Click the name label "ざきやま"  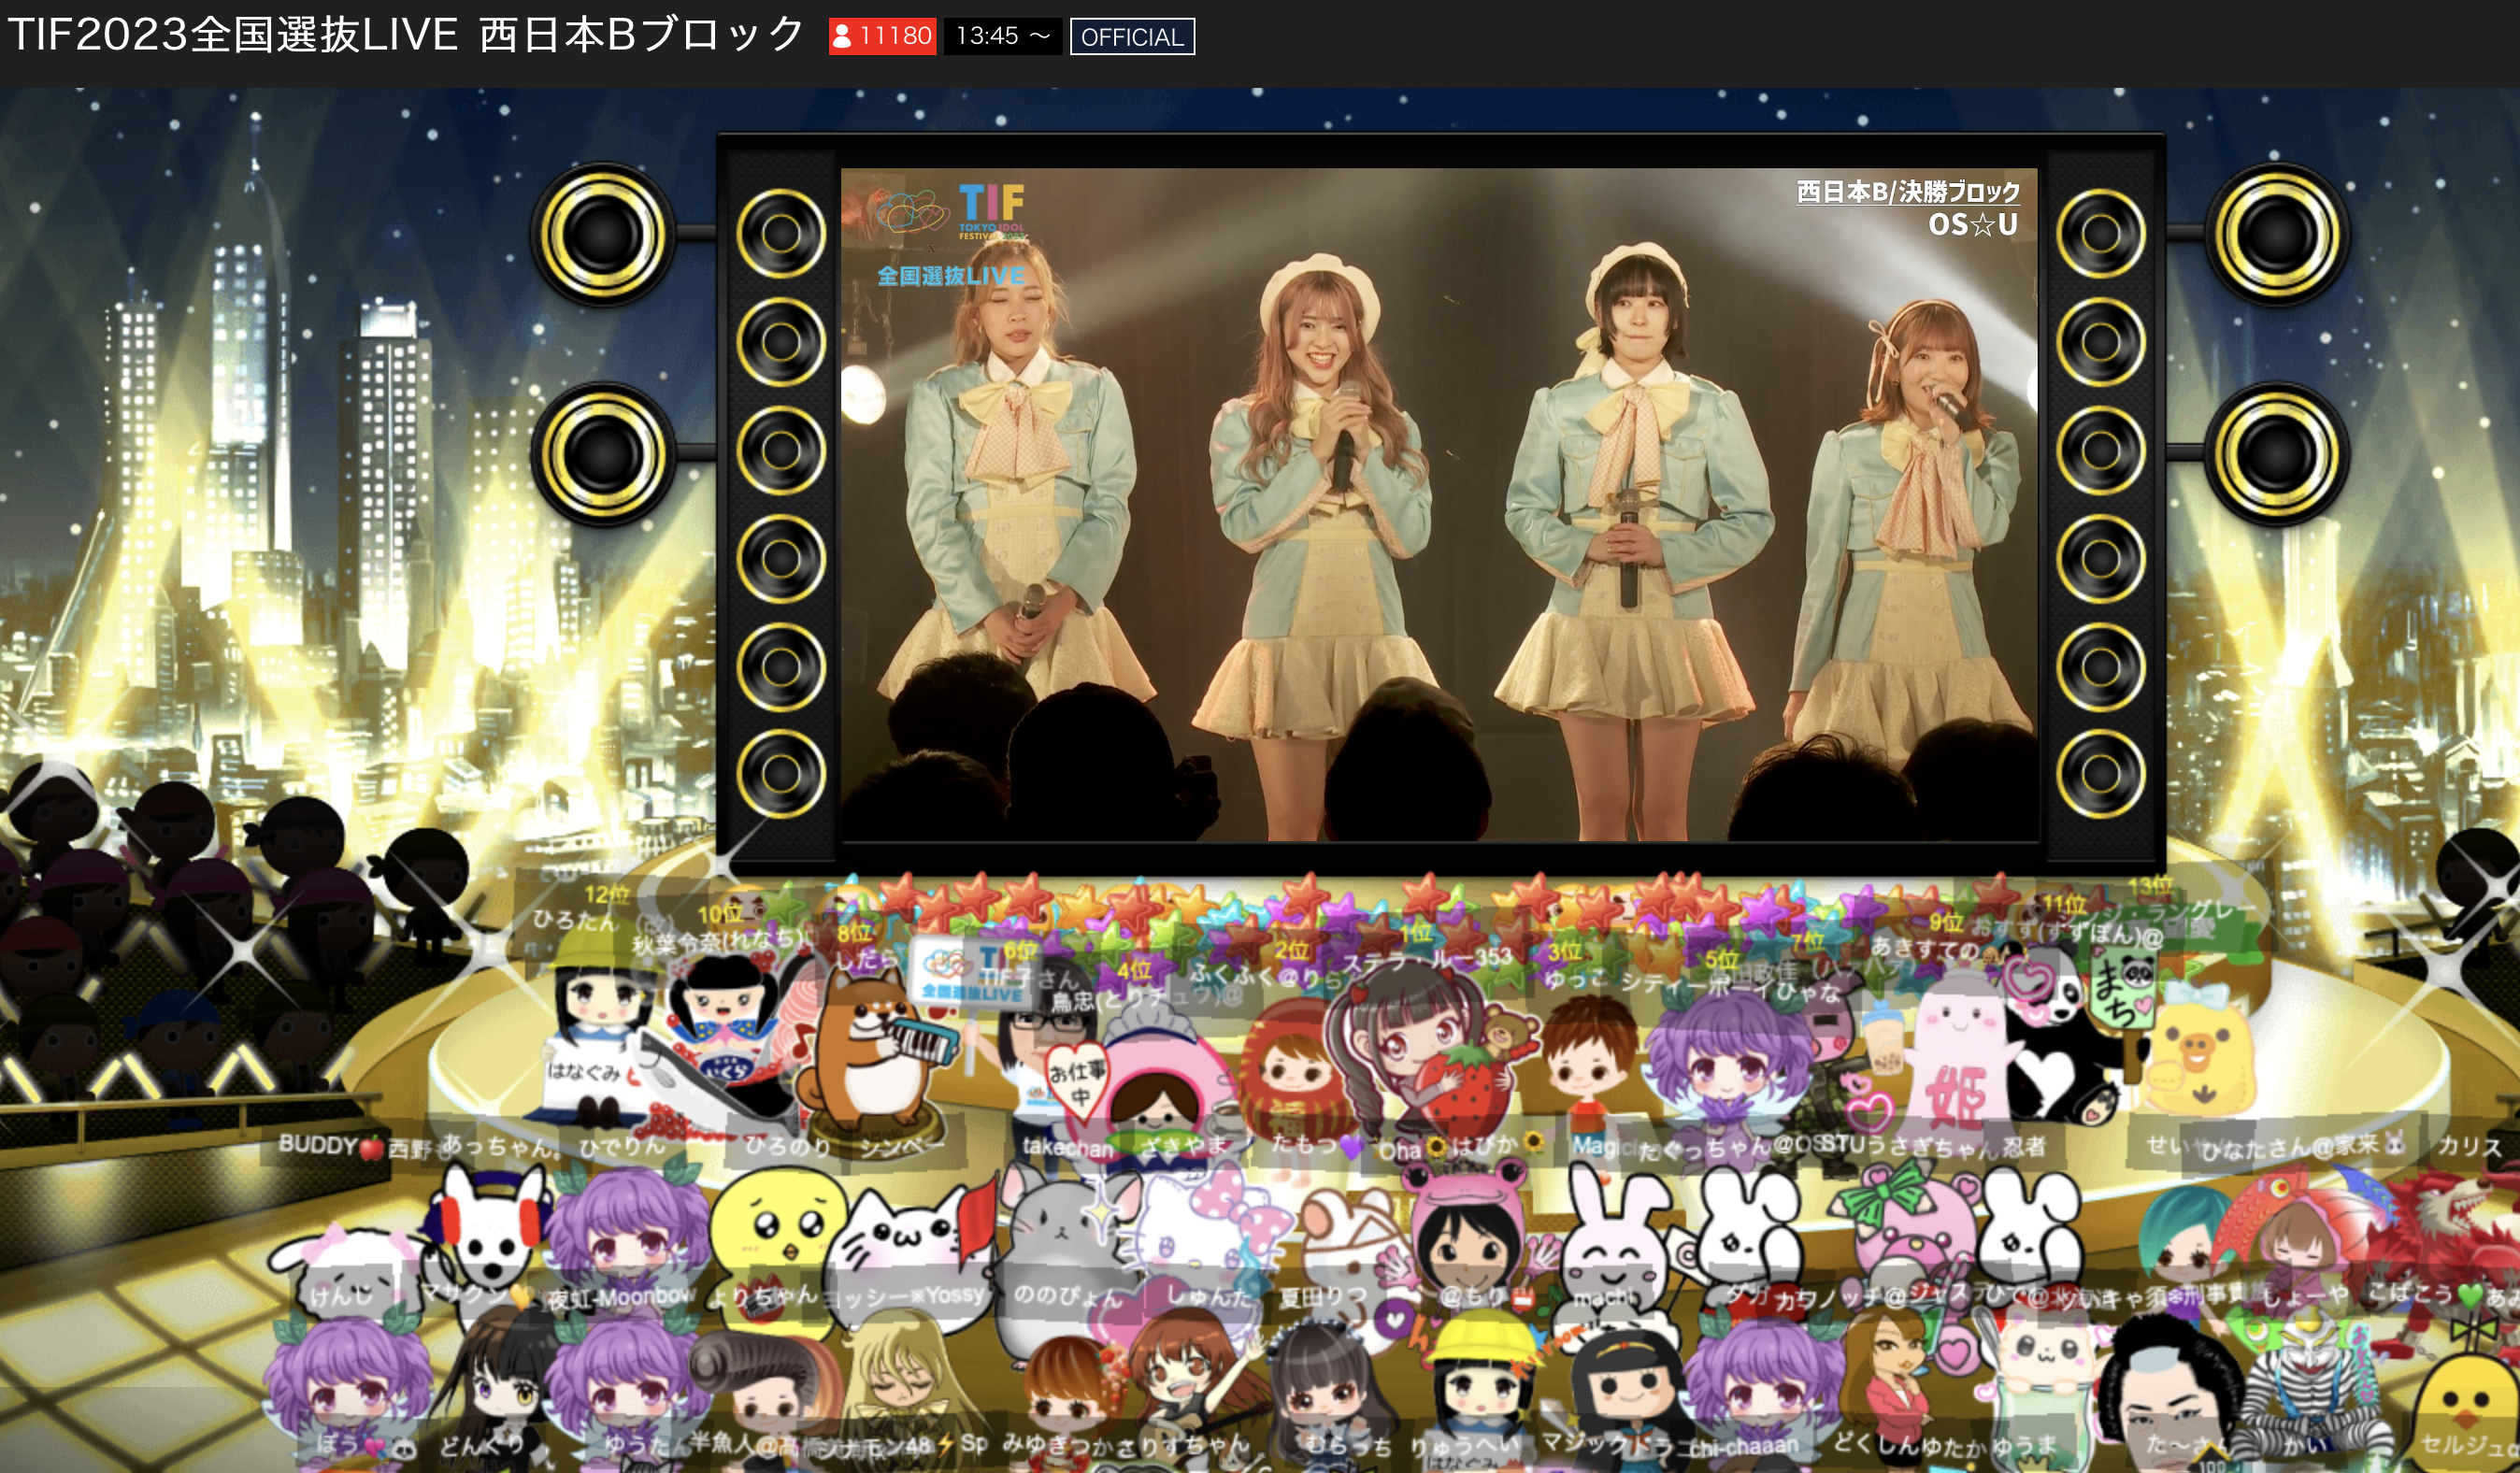coord(1183,1146)
